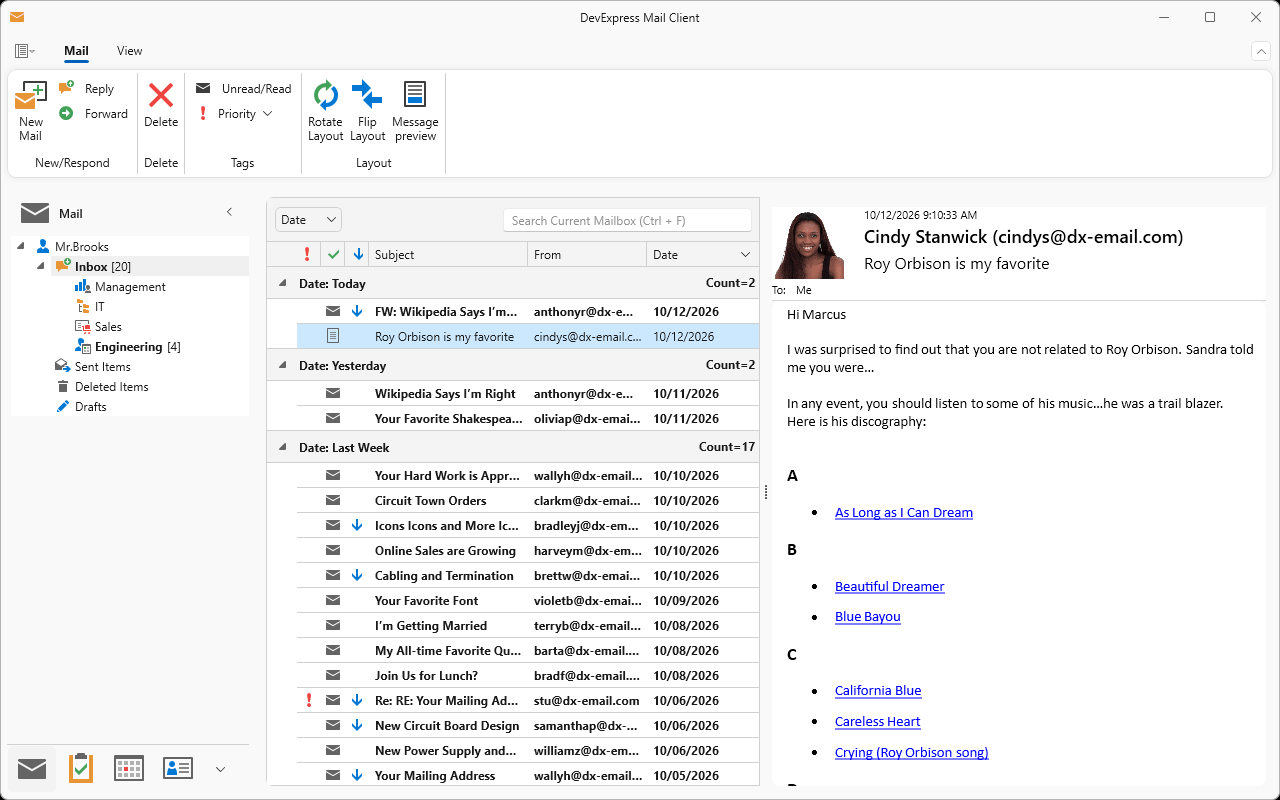1280x800 pixels.
Task: Delete the selected email
Action: [x=161, y=105]
